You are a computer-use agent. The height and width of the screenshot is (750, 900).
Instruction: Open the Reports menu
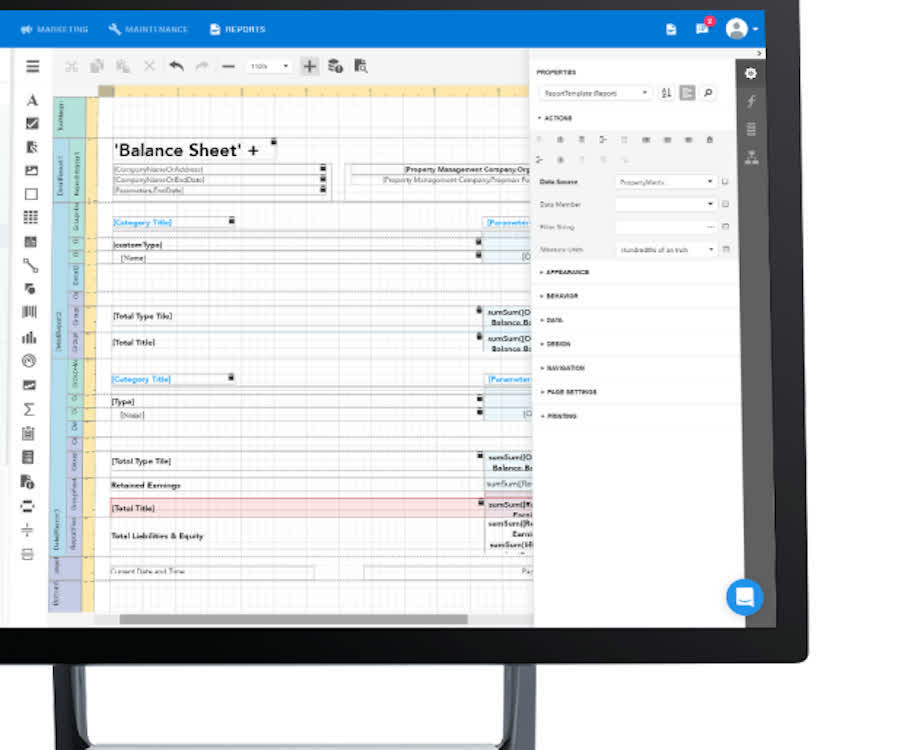(238, 29)
